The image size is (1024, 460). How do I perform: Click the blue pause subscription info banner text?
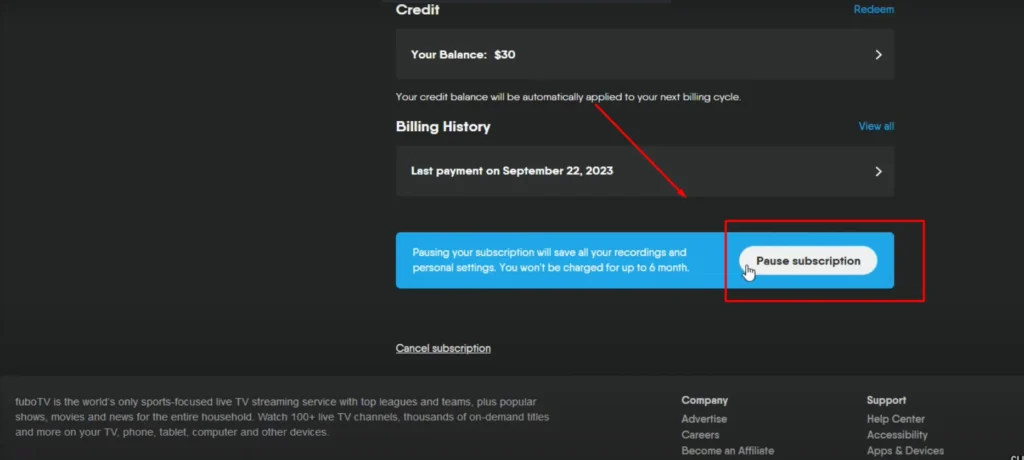[551, 260]
